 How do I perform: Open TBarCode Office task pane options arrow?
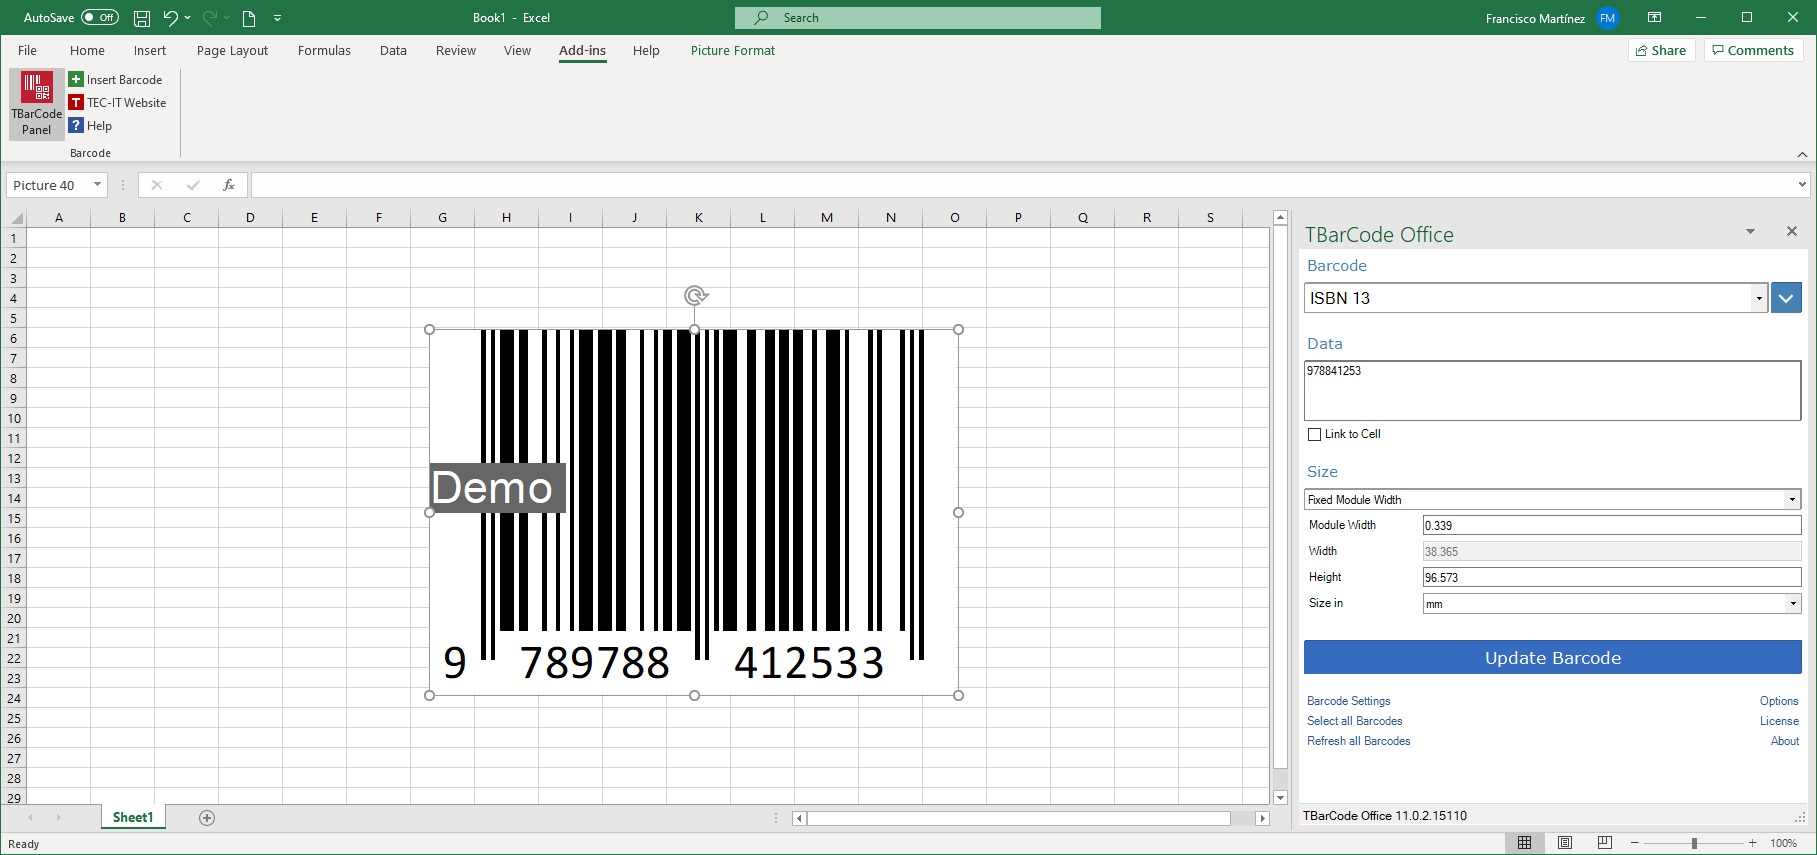[1750, 232]
